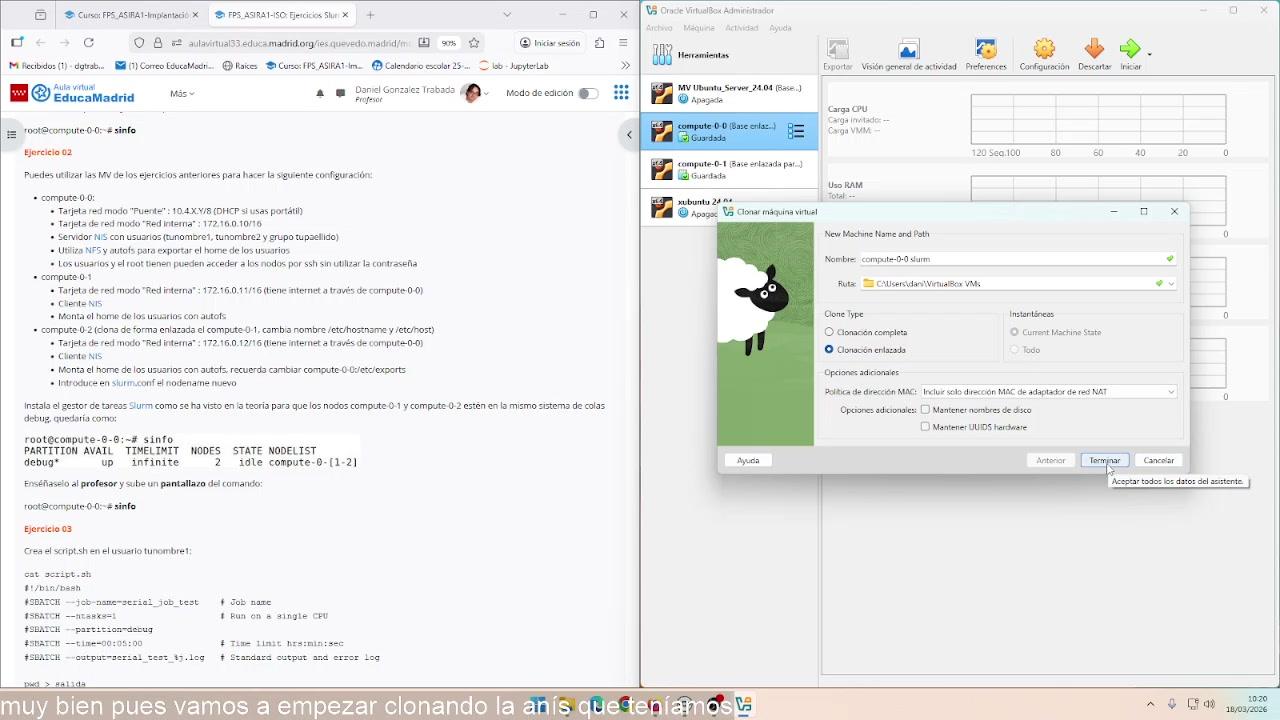1280x720 pixels.
Task: Bookmark this page with star icon
Action: tap(474, 43)
